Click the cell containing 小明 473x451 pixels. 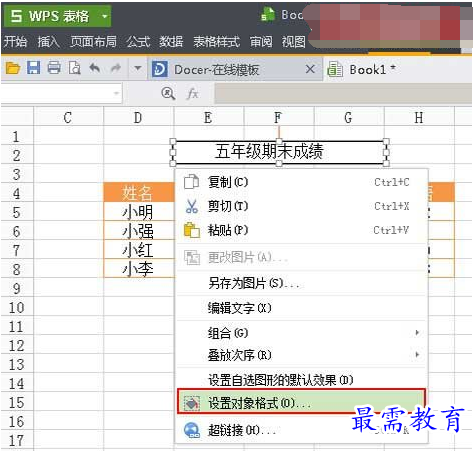pos(138,212)
